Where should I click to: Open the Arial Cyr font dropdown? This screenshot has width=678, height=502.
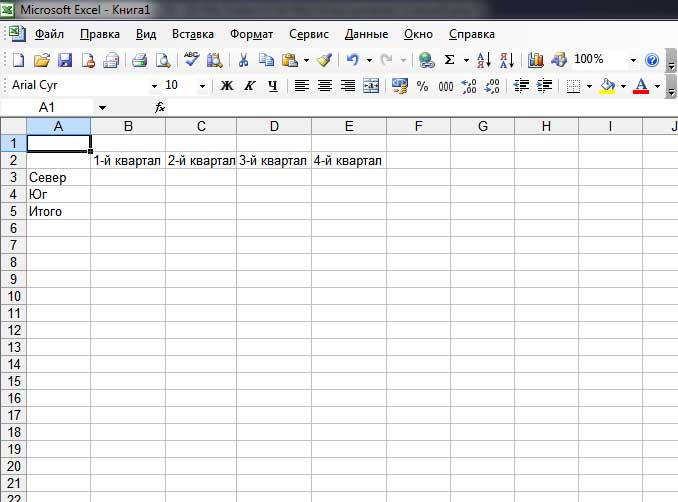(154, 86)
